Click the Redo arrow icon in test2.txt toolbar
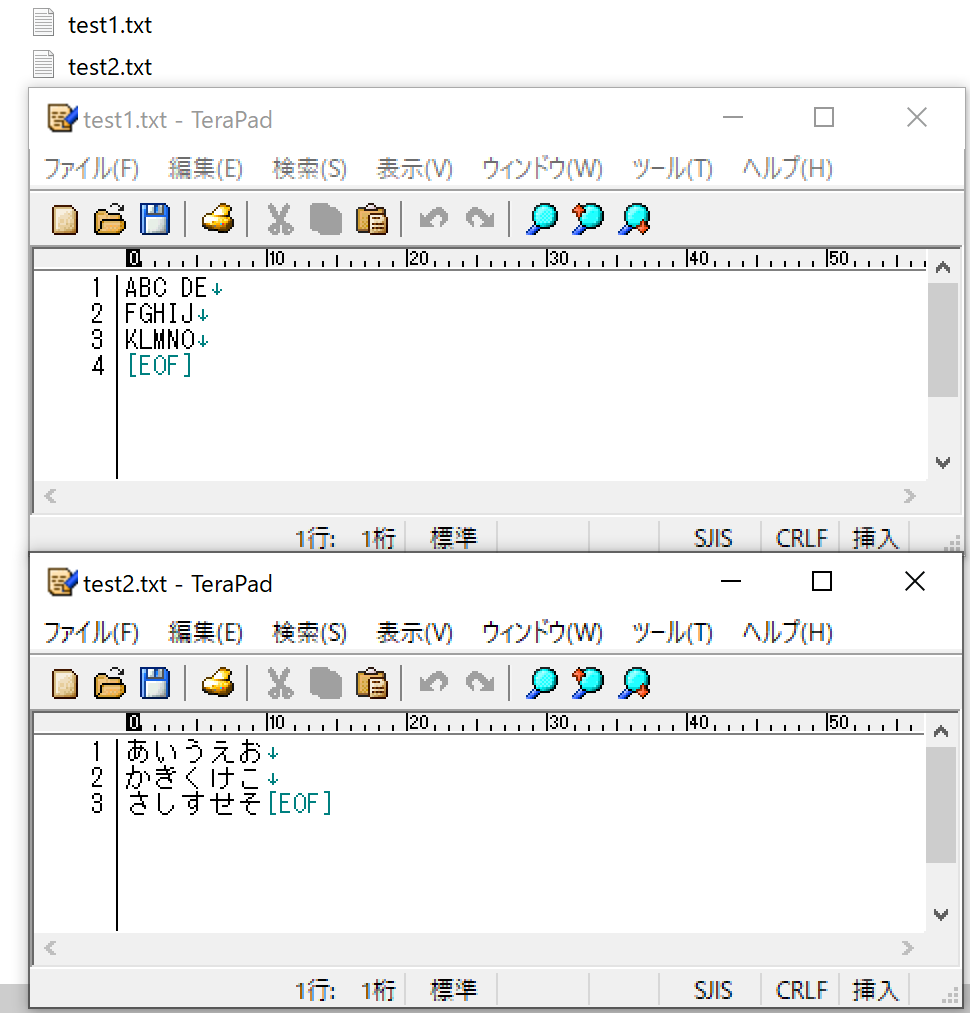This screenshot has width=970, height=1013. click(478, 683)
